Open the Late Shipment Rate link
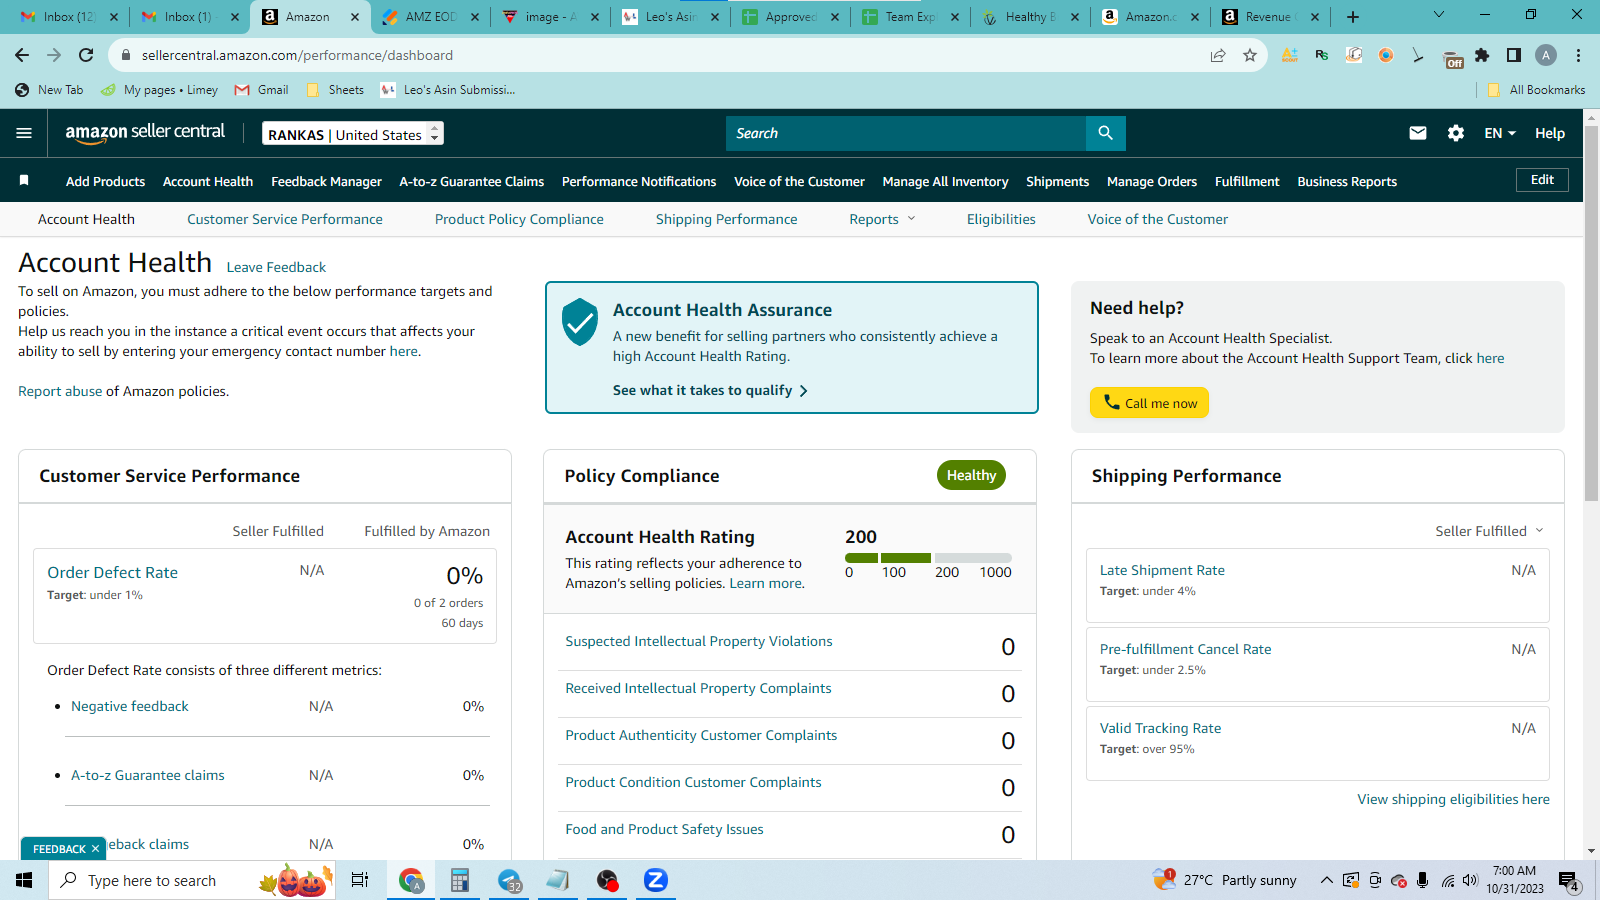Viewport: 1600px width, 900px height. coord(1162,570)
